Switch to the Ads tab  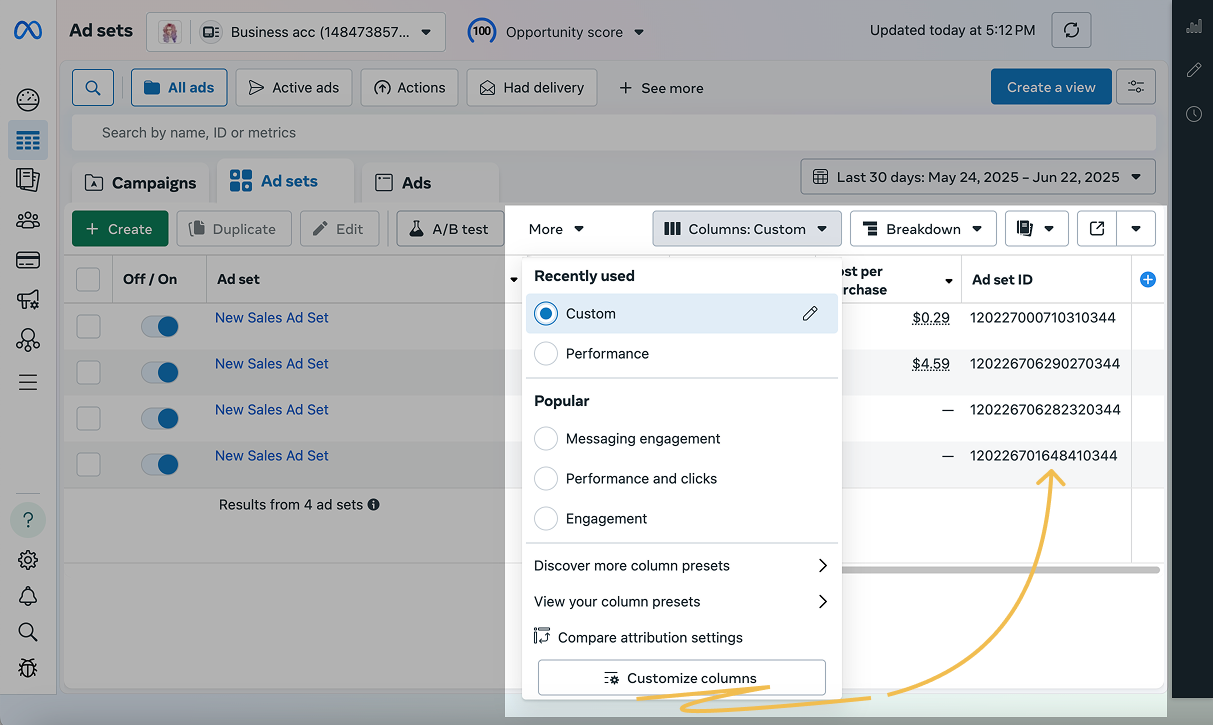pyautogui.click(x=416, y=183)
